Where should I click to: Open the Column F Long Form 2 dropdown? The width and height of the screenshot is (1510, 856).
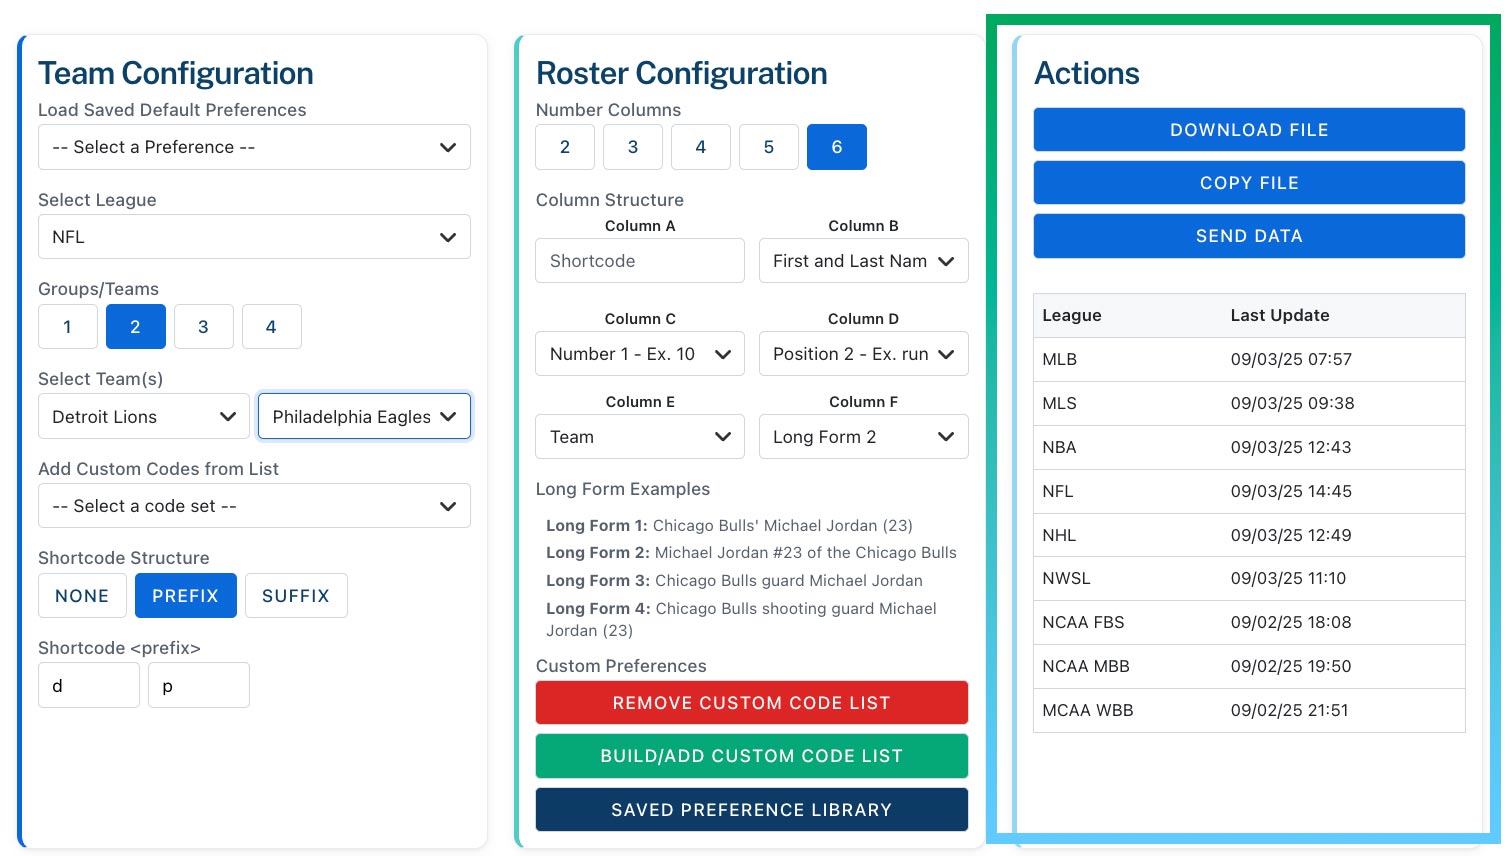coord(863,436)
